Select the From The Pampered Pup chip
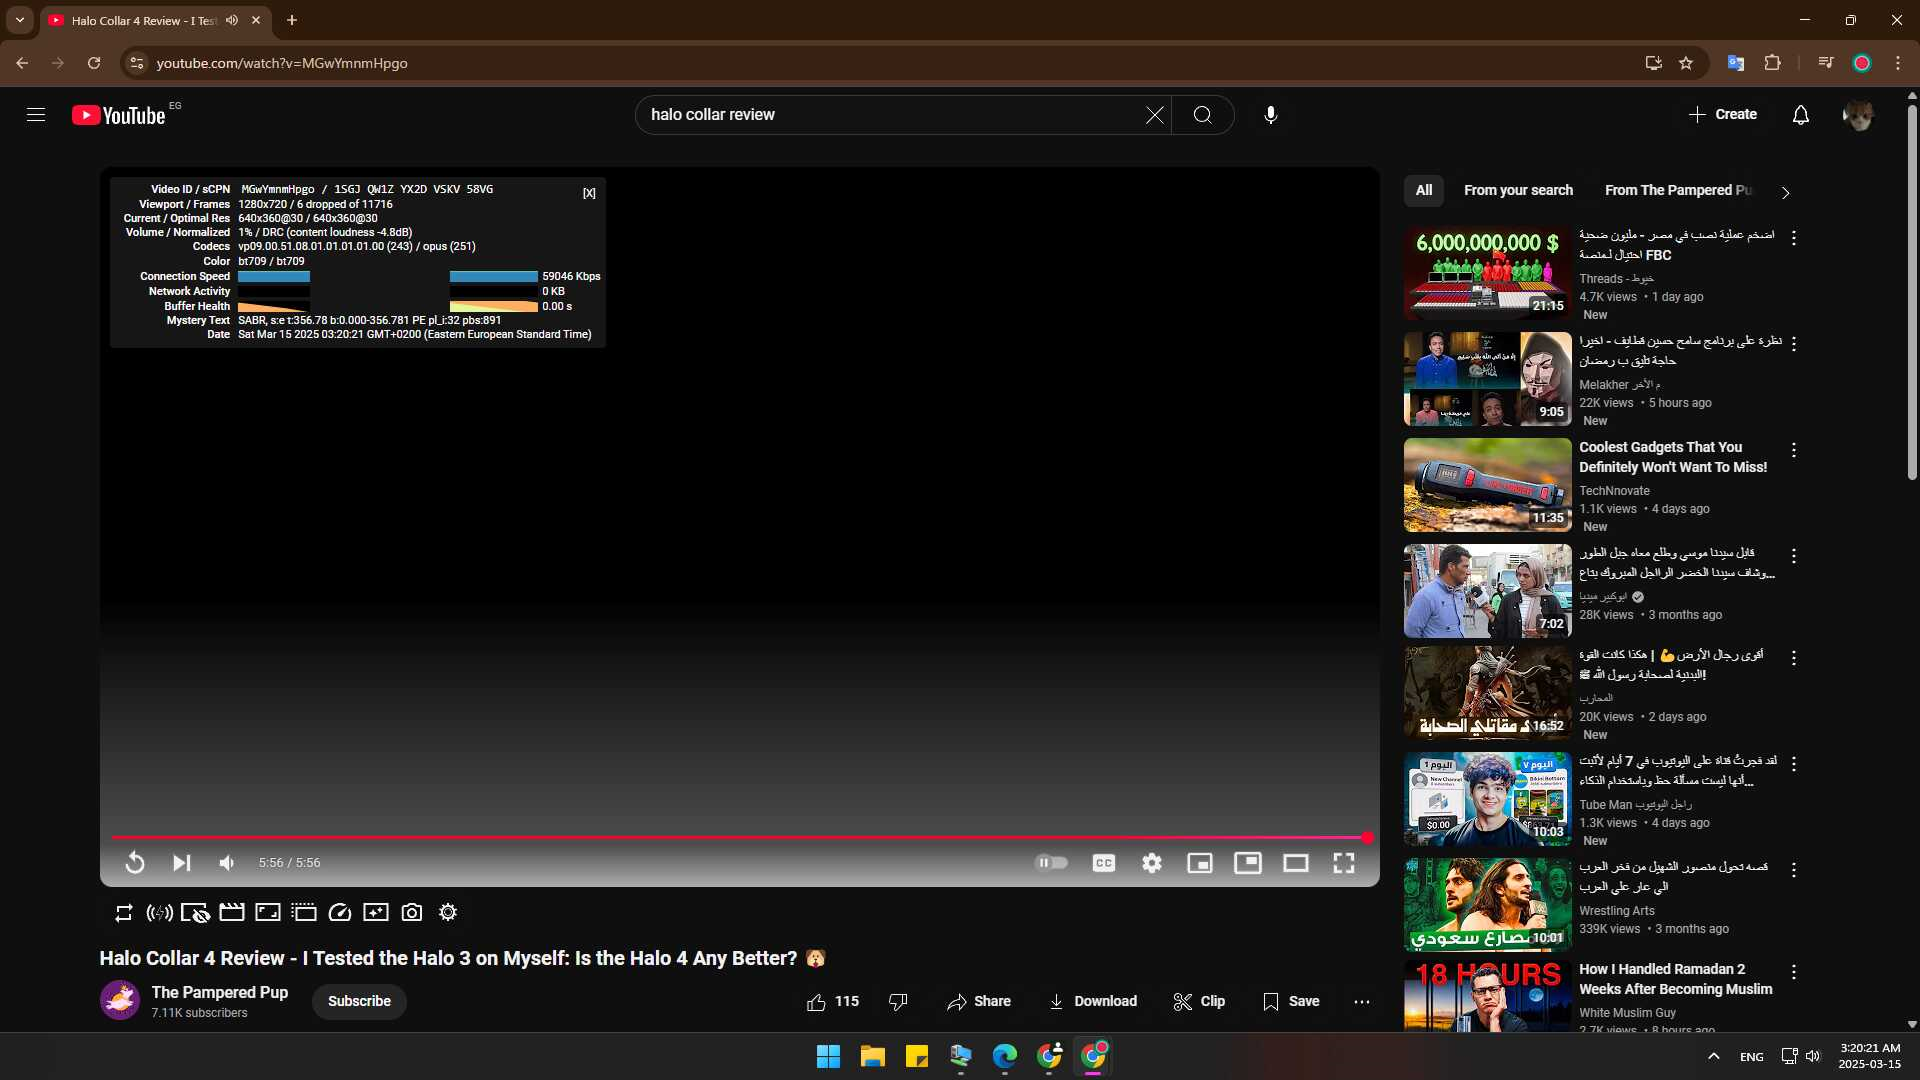 point(1678,190)
